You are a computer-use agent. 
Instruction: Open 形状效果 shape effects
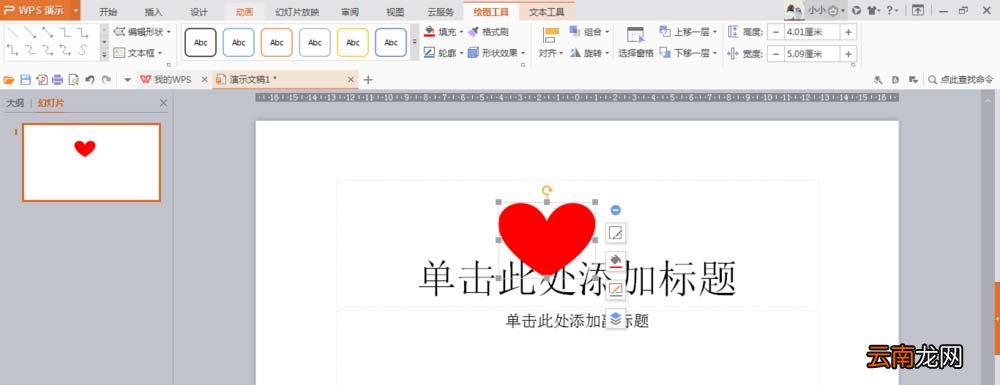pyautogui.click(x=497, y=53)
